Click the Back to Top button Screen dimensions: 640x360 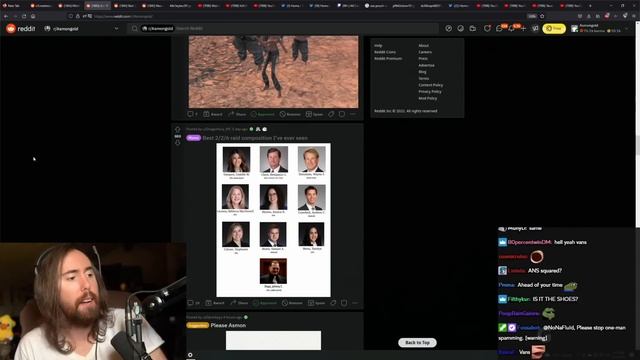[x=417, y=342]
